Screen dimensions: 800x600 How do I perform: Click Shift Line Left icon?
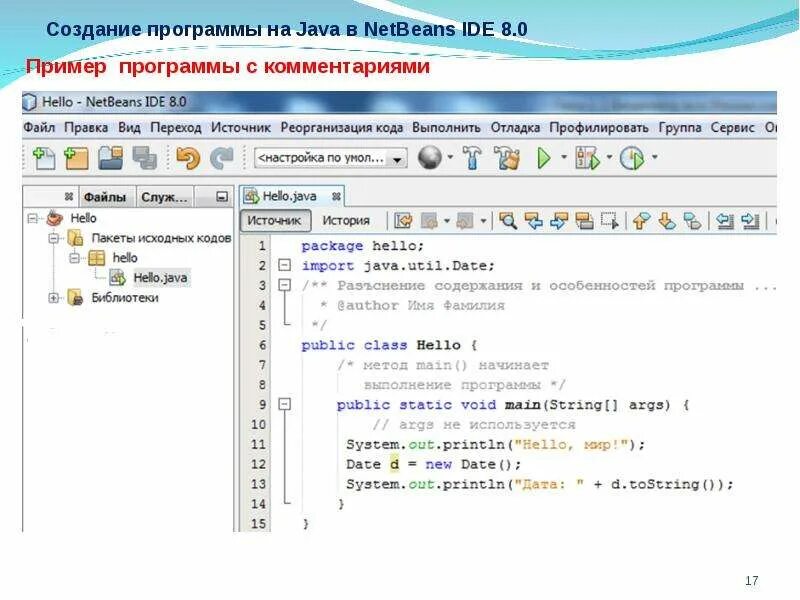click(x=724, y=221)
